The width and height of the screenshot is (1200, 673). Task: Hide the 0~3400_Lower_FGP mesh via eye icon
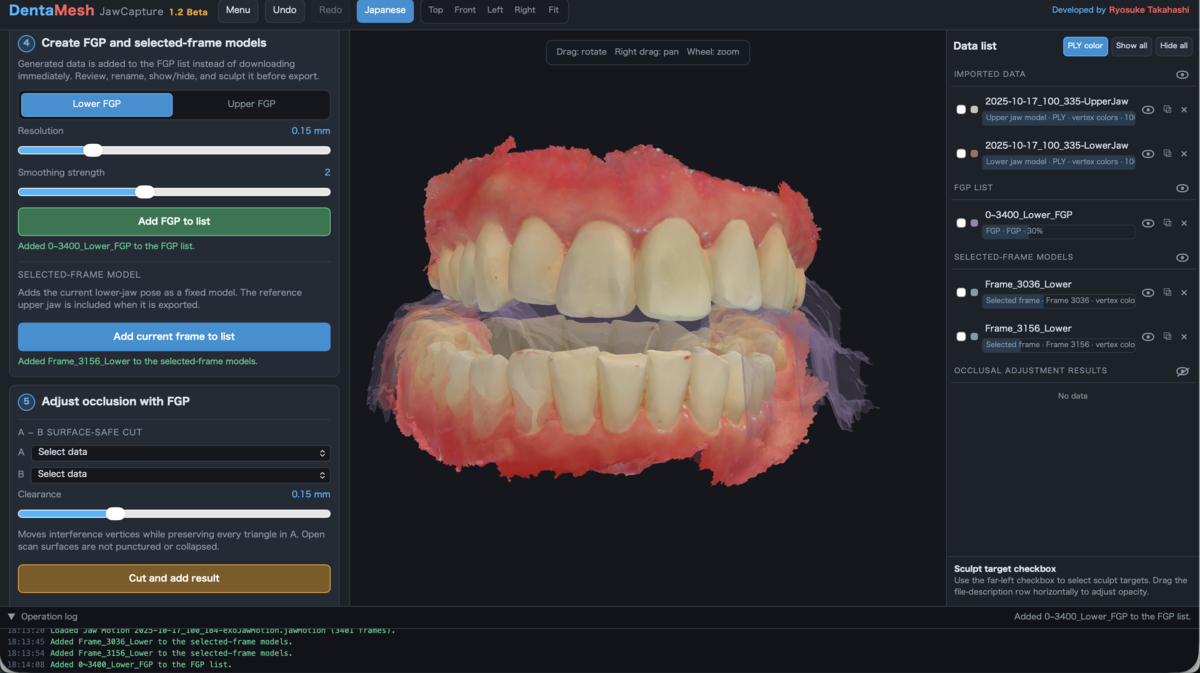pos(1148,223)
